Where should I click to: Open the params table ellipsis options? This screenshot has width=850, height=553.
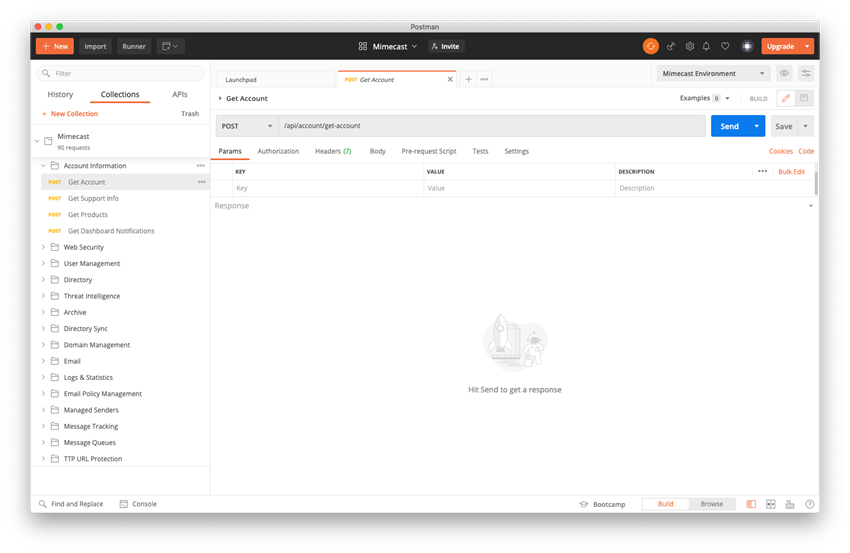pos(762,171)
